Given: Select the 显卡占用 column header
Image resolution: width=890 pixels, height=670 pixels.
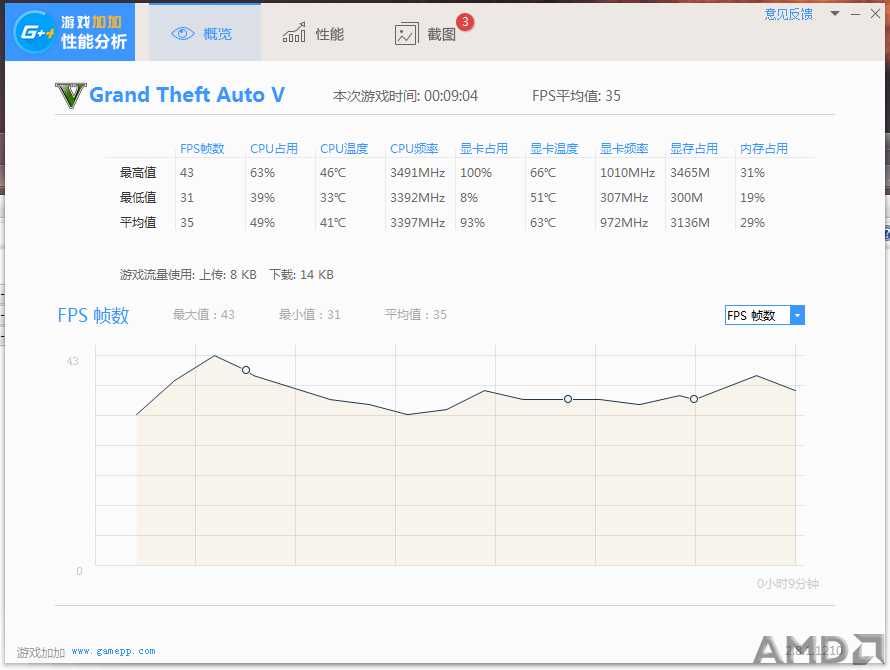Looking at the screenshot, I should 484,149.
